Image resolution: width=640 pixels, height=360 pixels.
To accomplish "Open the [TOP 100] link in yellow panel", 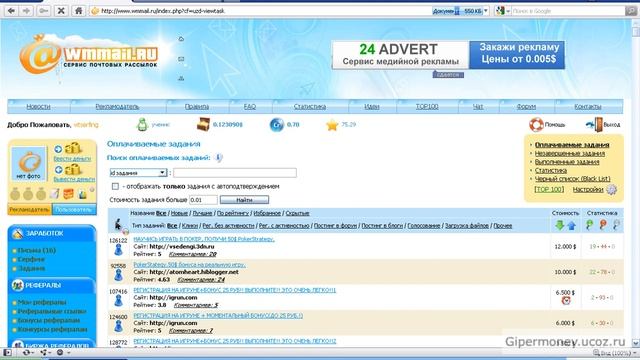I will (549, 189).
